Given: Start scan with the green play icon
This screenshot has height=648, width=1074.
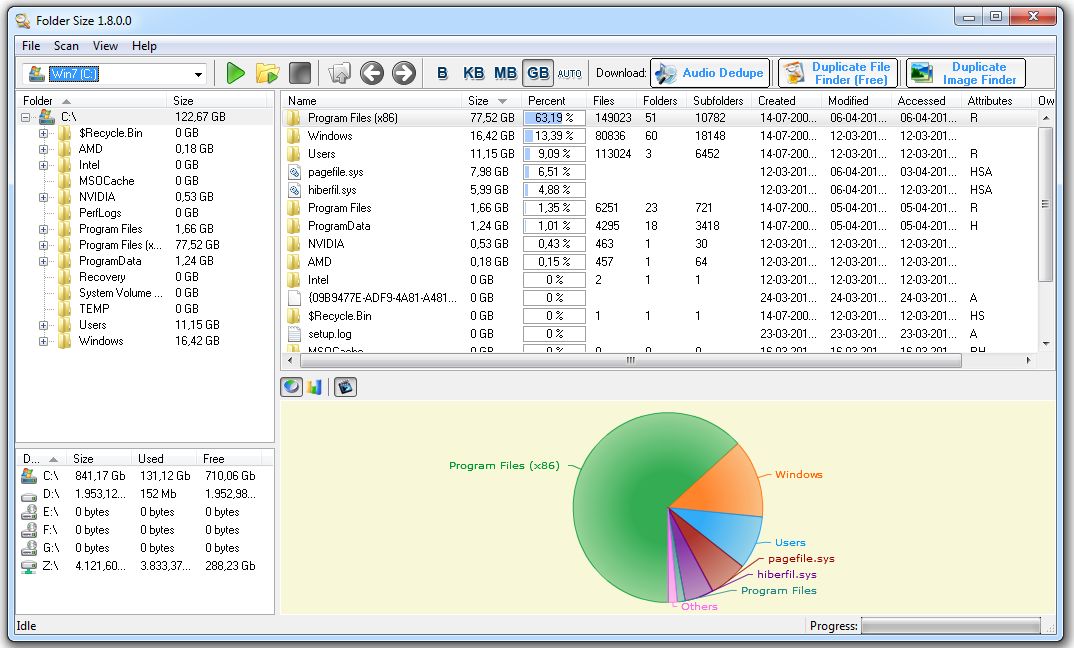Looking at the screenshot, I should (x=235, y=73).
